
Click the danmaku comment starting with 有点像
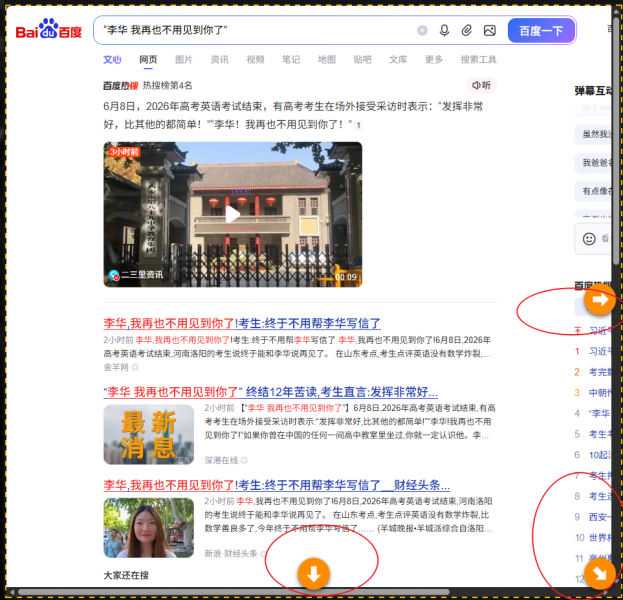(593, 191)
